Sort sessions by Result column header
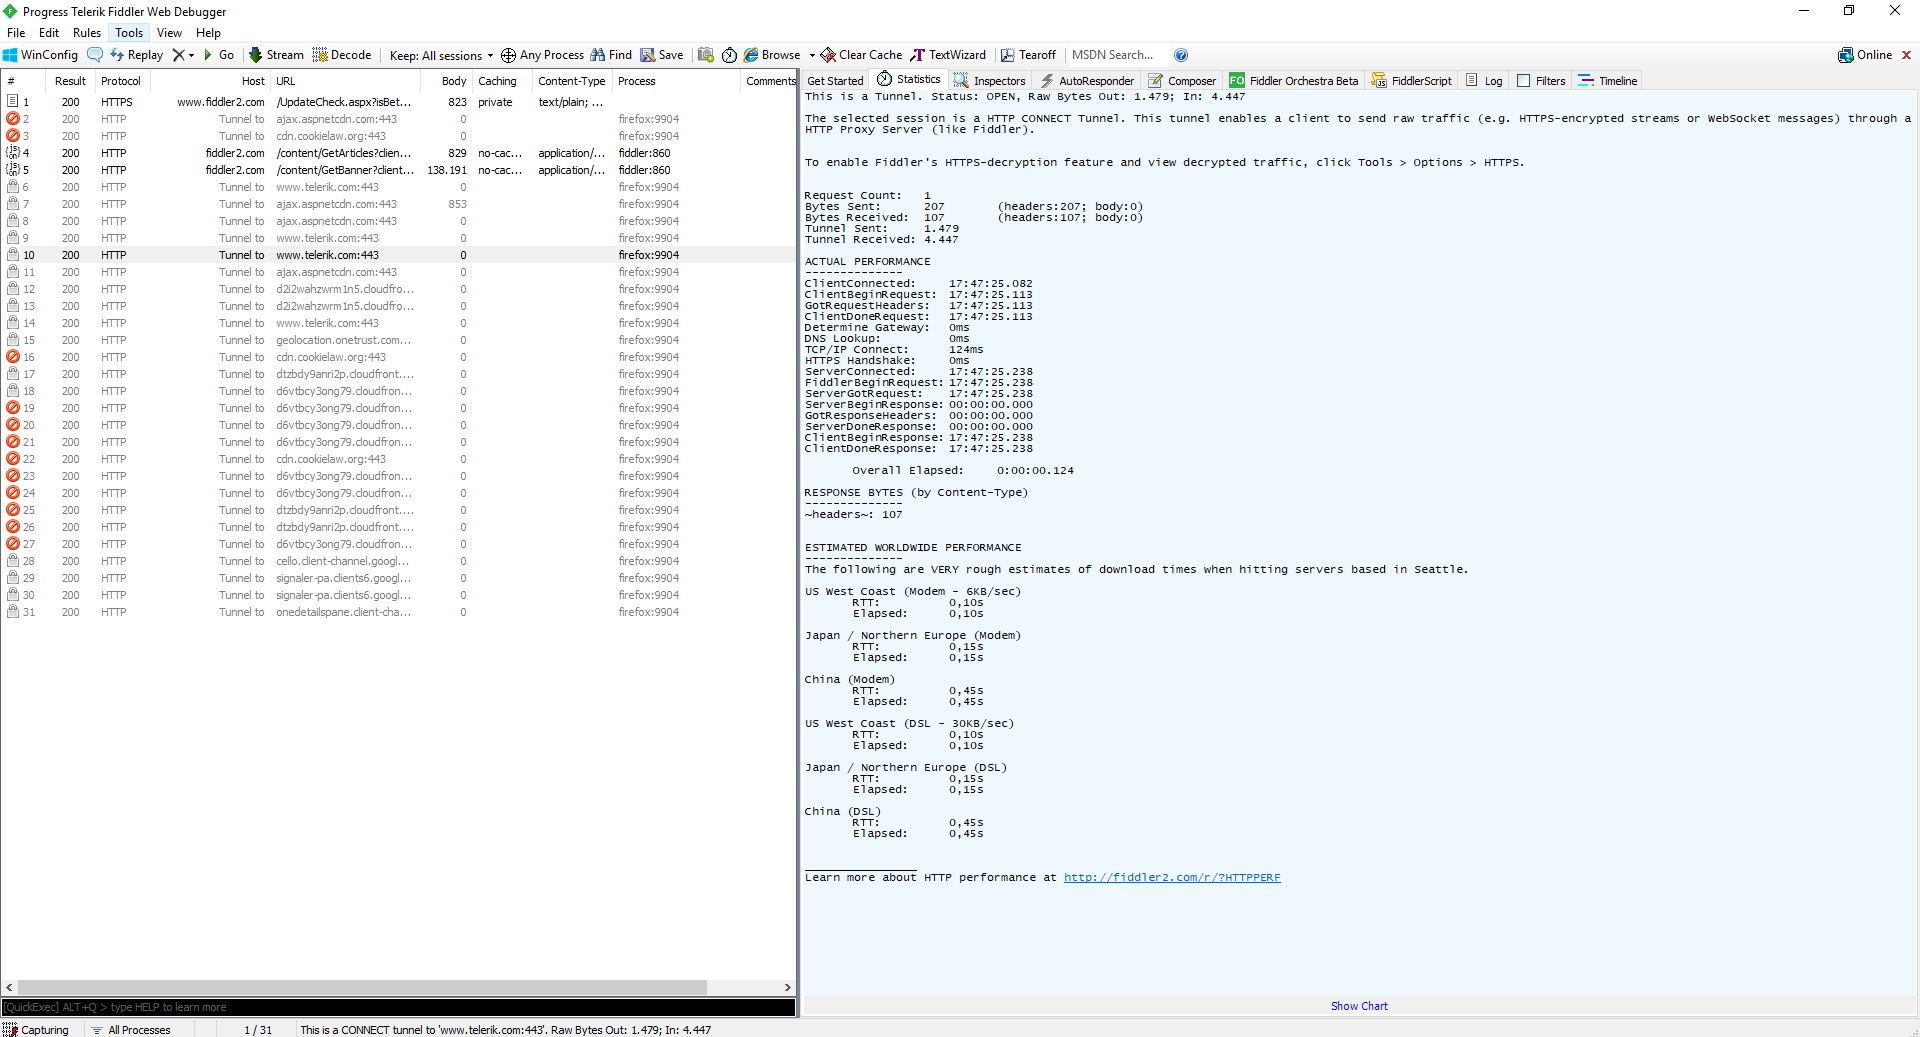The height and width of the screenshot is (1037, 1920). (x=70, y=81)
